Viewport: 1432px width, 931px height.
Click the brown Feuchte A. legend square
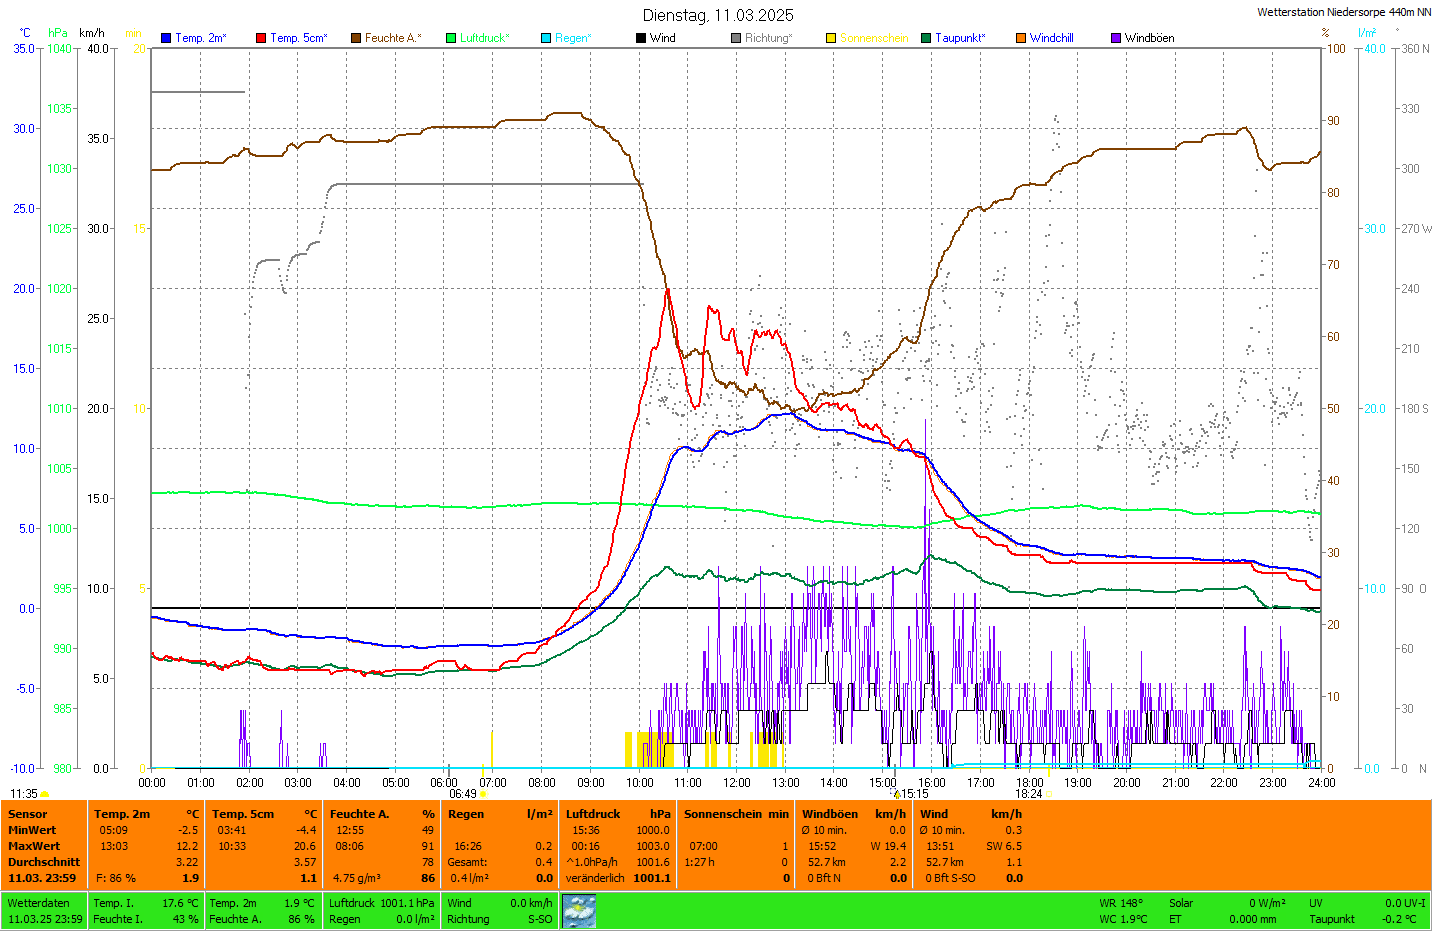click(x=356, y=38)
